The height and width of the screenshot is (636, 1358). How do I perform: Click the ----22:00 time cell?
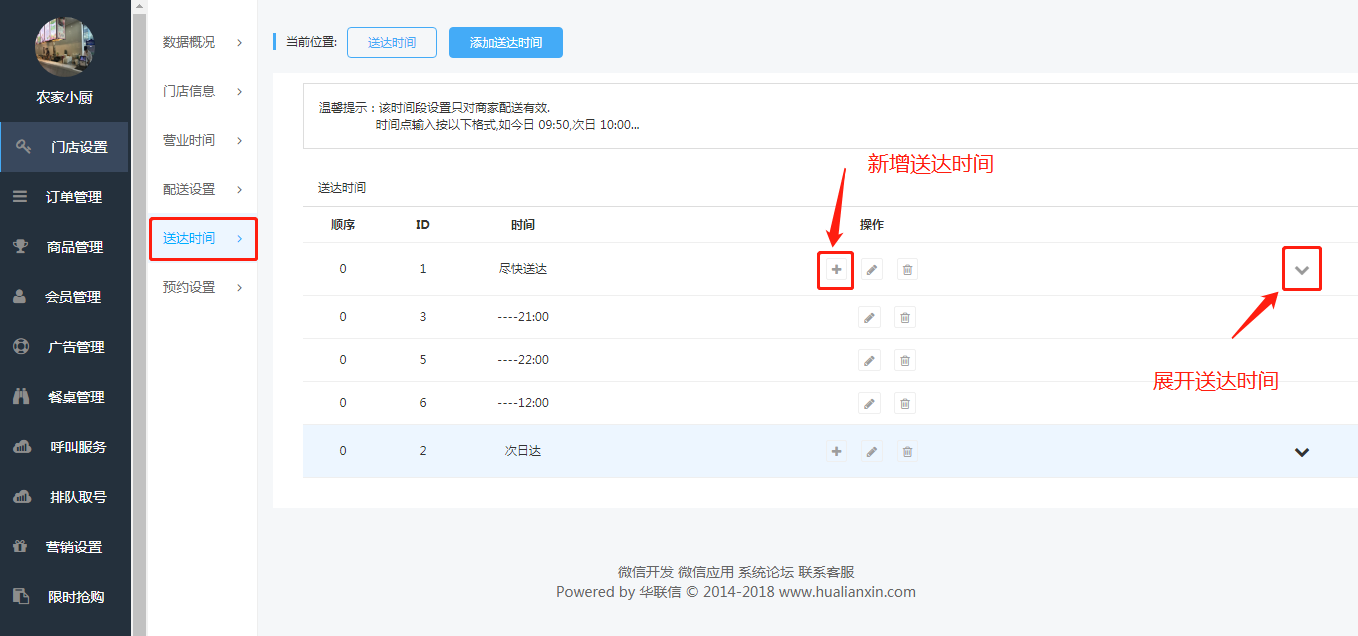[x=523, y=360]
